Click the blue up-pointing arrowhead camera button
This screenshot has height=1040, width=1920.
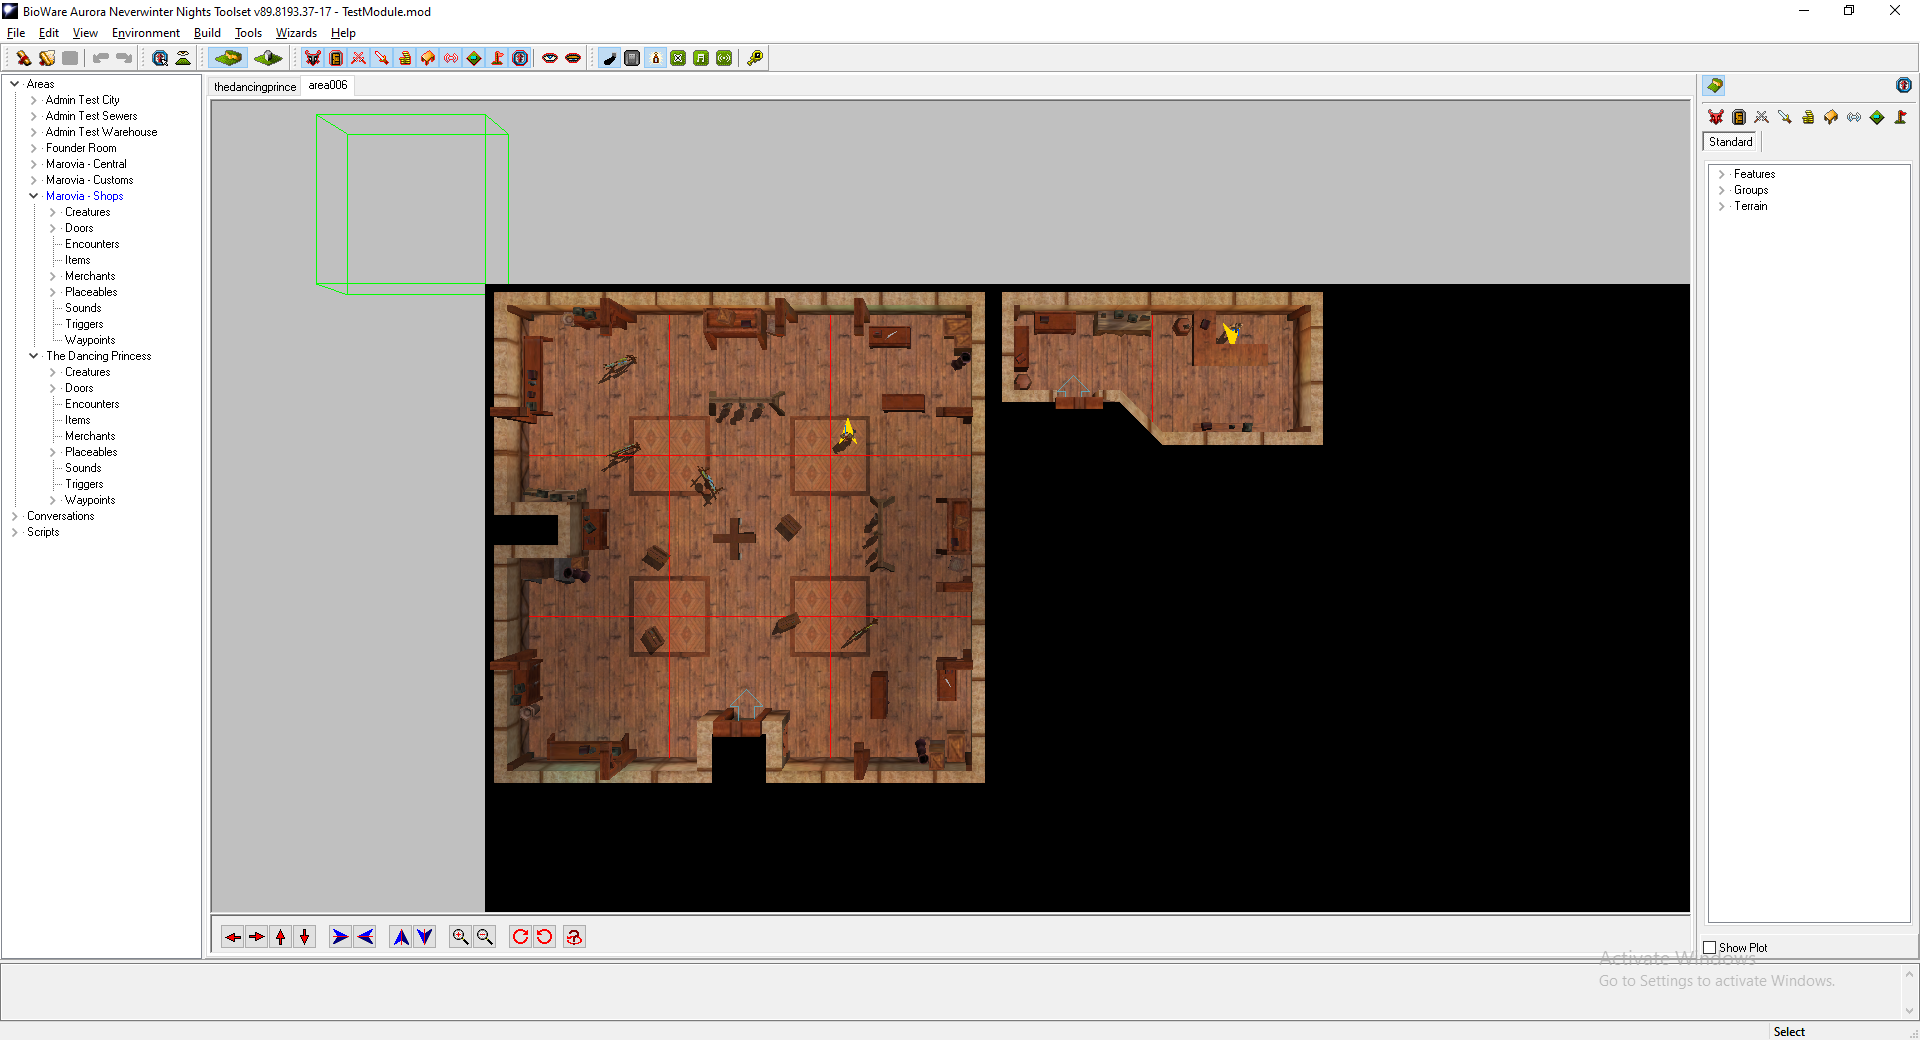[x=401, y=937]
